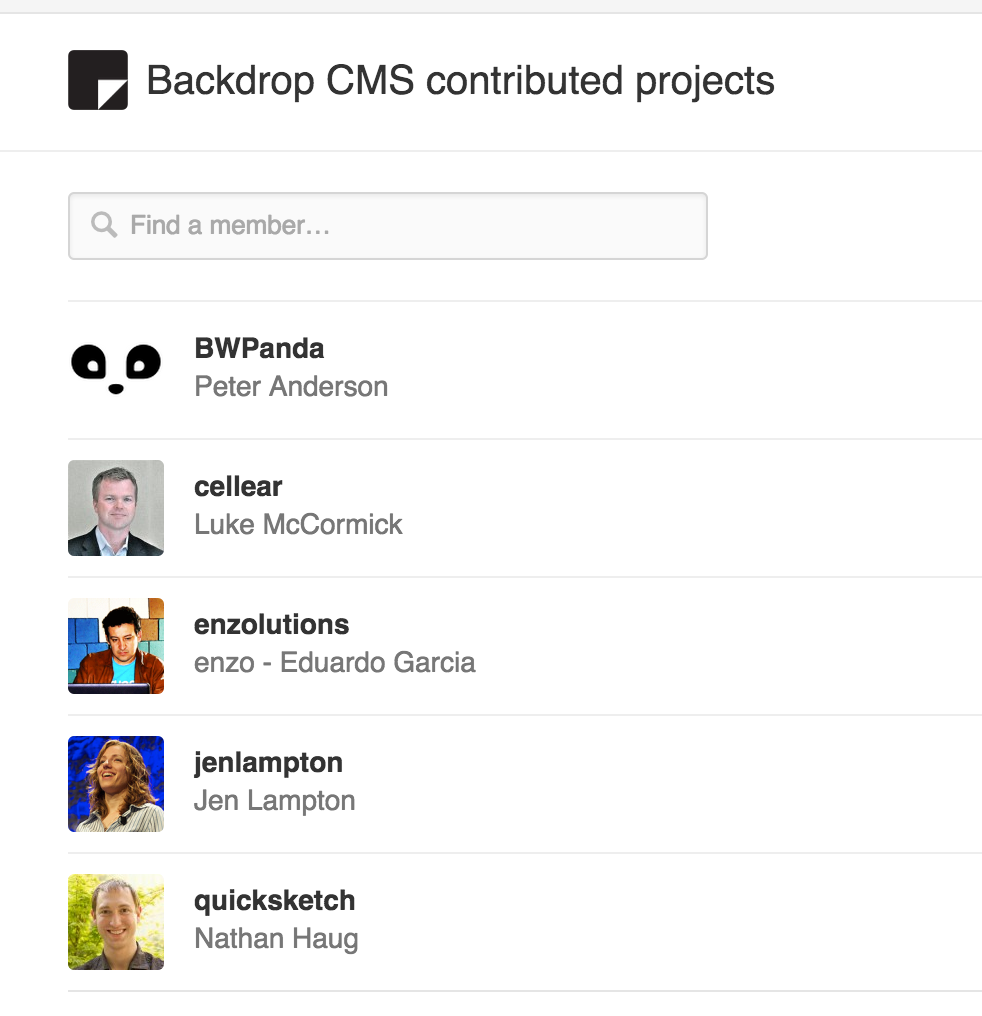Click quicksketch's avatar photo
This screenshot has height=1016, width=982.
116,921
